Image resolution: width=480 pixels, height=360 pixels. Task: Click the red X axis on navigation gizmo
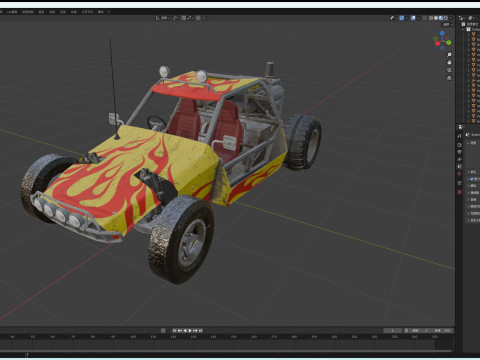(x=437, y=43)
